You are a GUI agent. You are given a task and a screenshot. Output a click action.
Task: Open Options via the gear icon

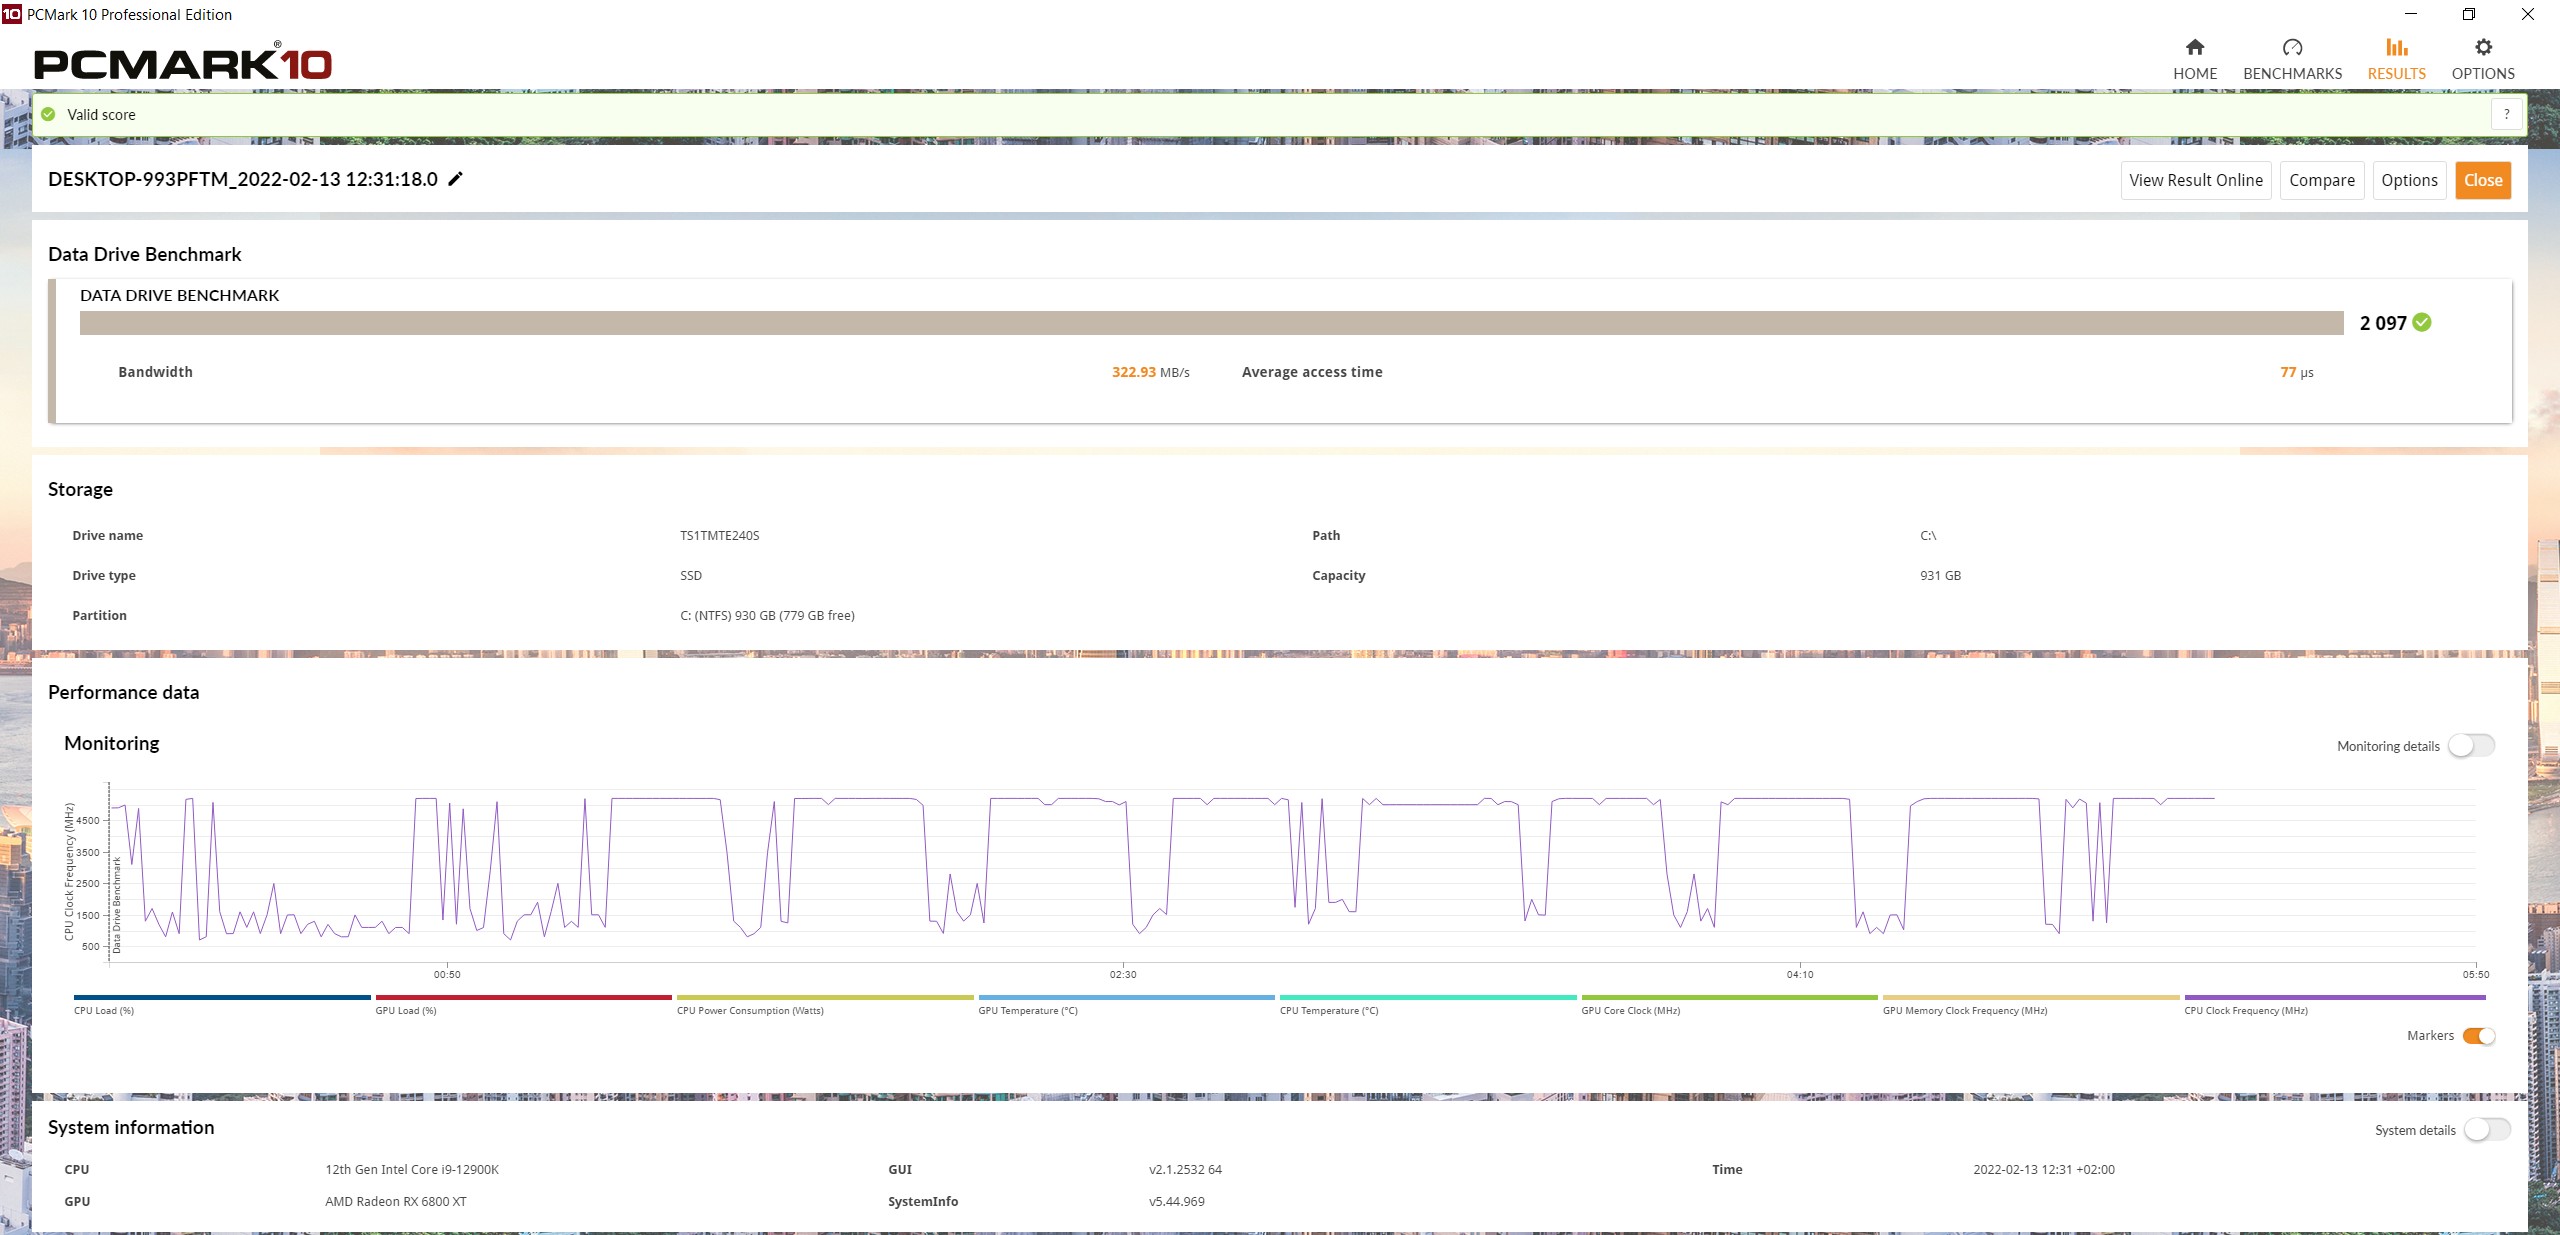tap(2483, 48)
